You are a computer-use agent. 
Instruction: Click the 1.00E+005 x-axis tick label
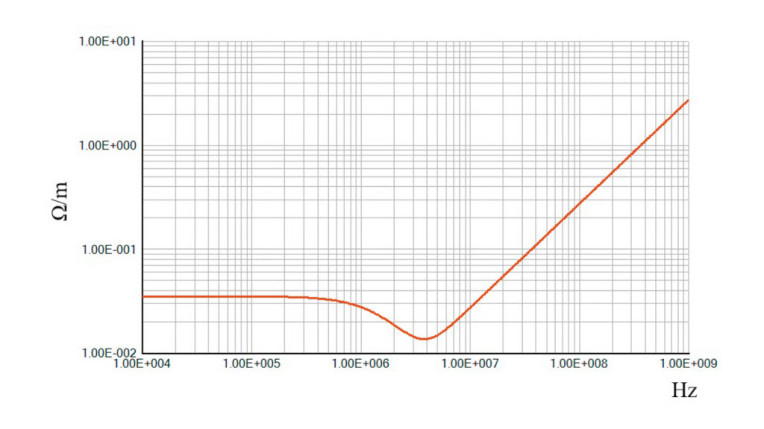click(254, 365)
